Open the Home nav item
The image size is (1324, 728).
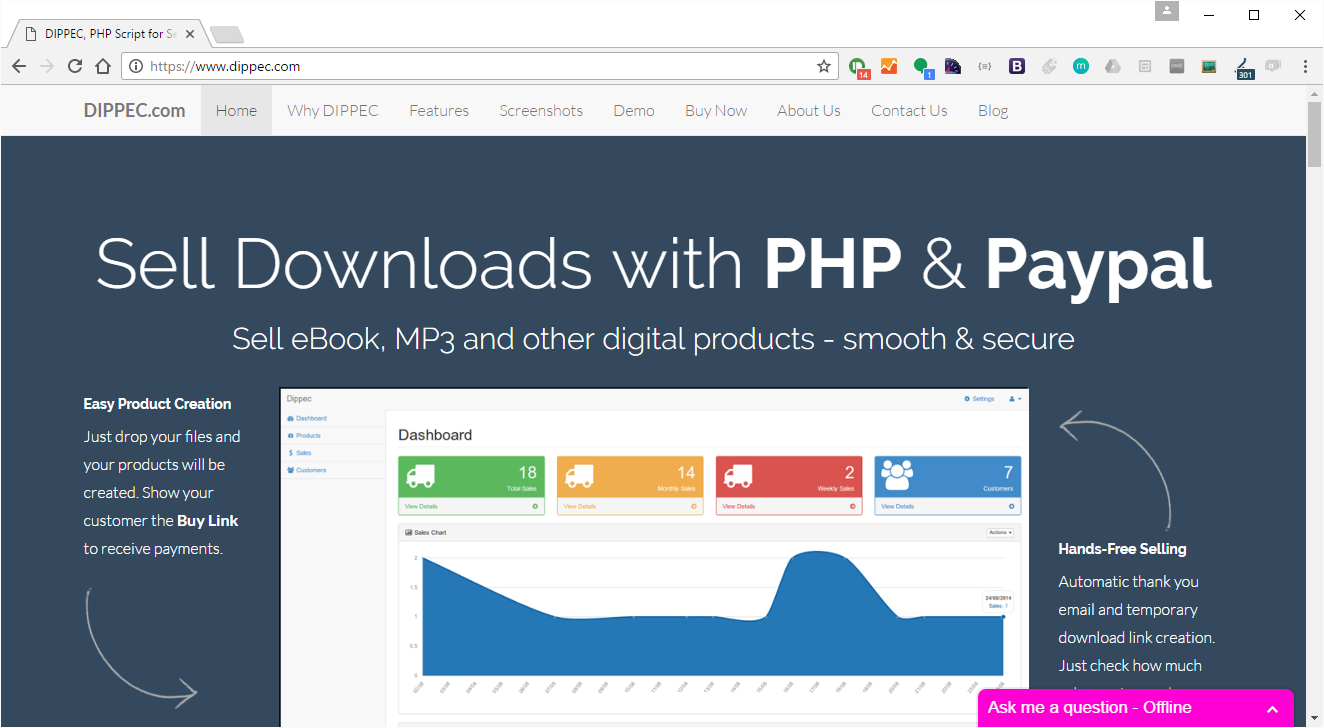tap(236, 111)
